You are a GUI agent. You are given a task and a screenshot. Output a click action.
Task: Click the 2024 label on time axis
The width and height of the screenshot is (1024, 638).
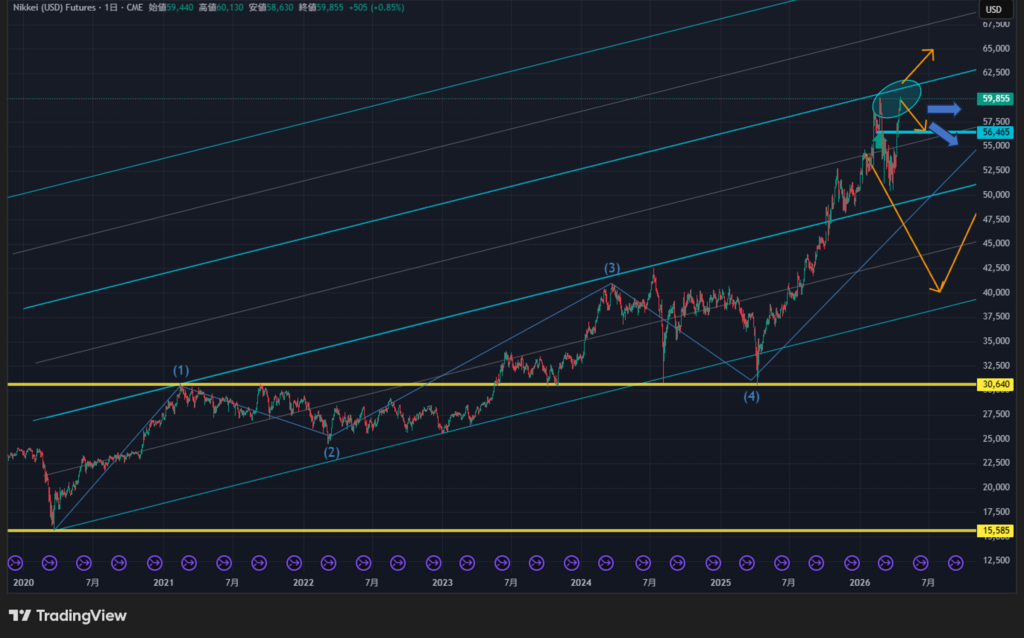point(581,582)
